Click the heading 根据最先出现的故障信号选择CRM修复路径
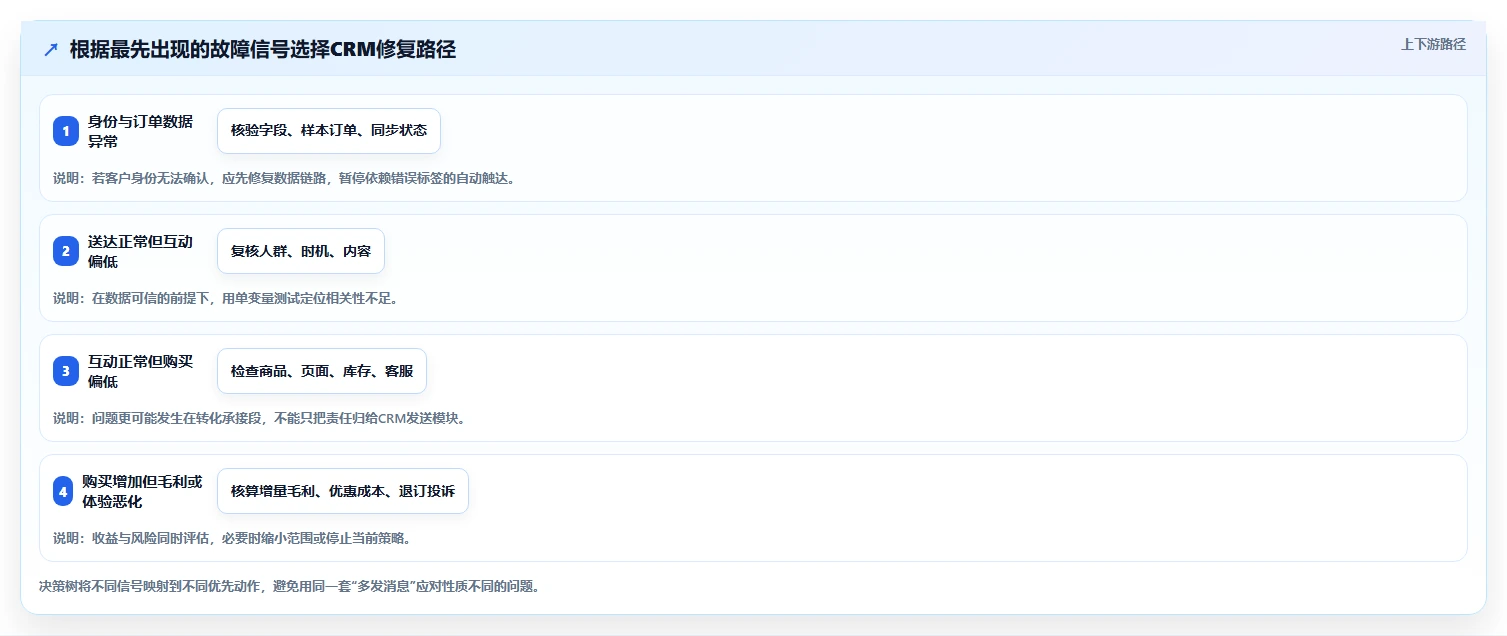Image resolution: width=1507 pixels, height=636 pixels. pos(263,50)
